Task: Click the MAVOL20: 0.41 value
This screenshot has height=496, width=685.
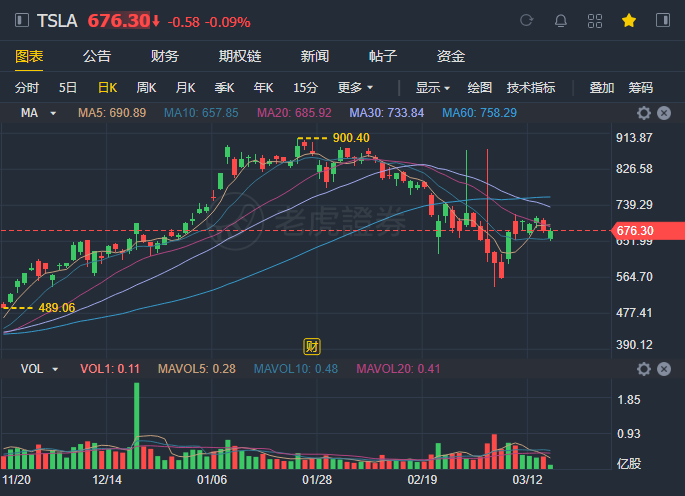Action: click(398, 369)
